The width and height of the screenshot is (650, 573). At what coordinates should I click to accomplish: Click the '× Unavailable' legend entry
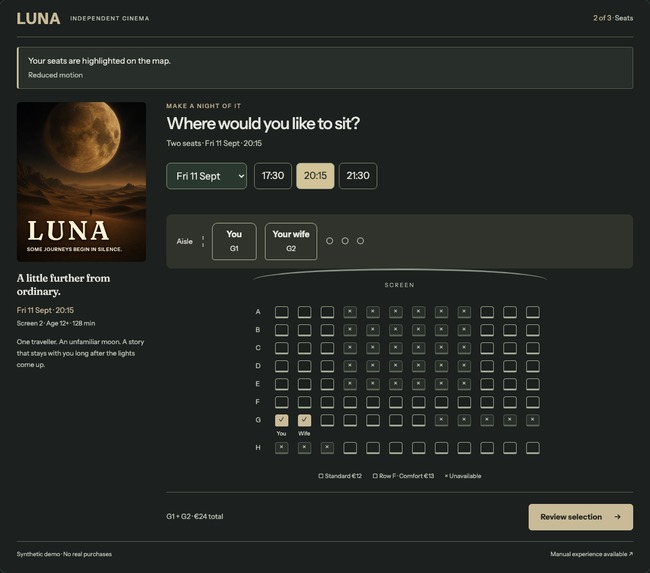(x=463, y=476)
